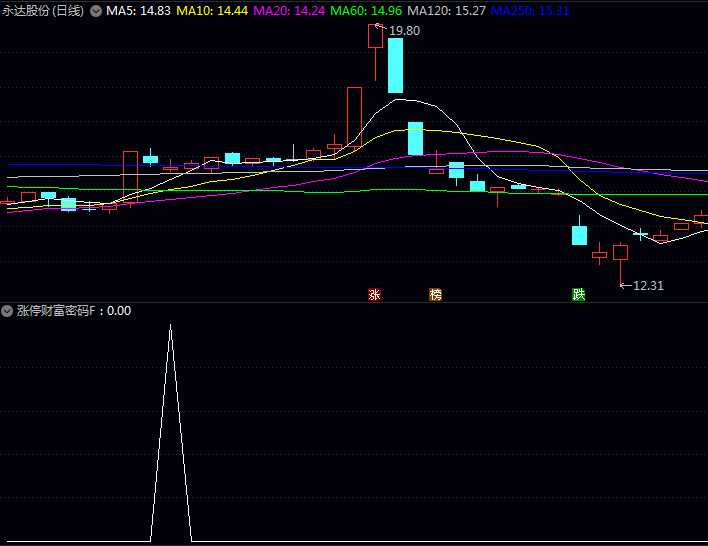This screenshot has height=546, width=708.
Task: Click the 永达股份 (日线) stock title
Action: (x=43, y=11)
